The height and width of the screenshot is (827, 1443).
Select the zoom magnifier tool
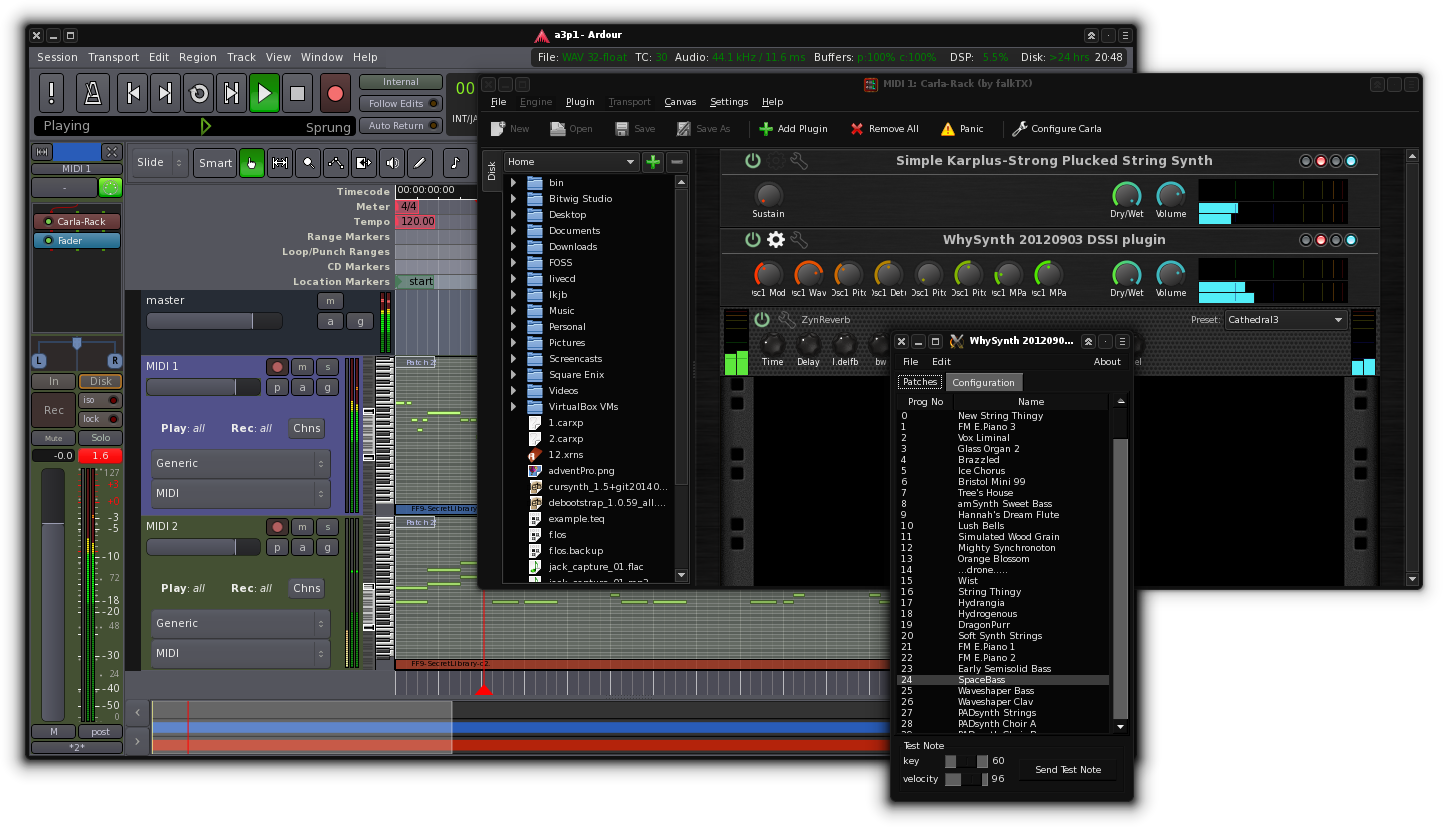[308, 163]
